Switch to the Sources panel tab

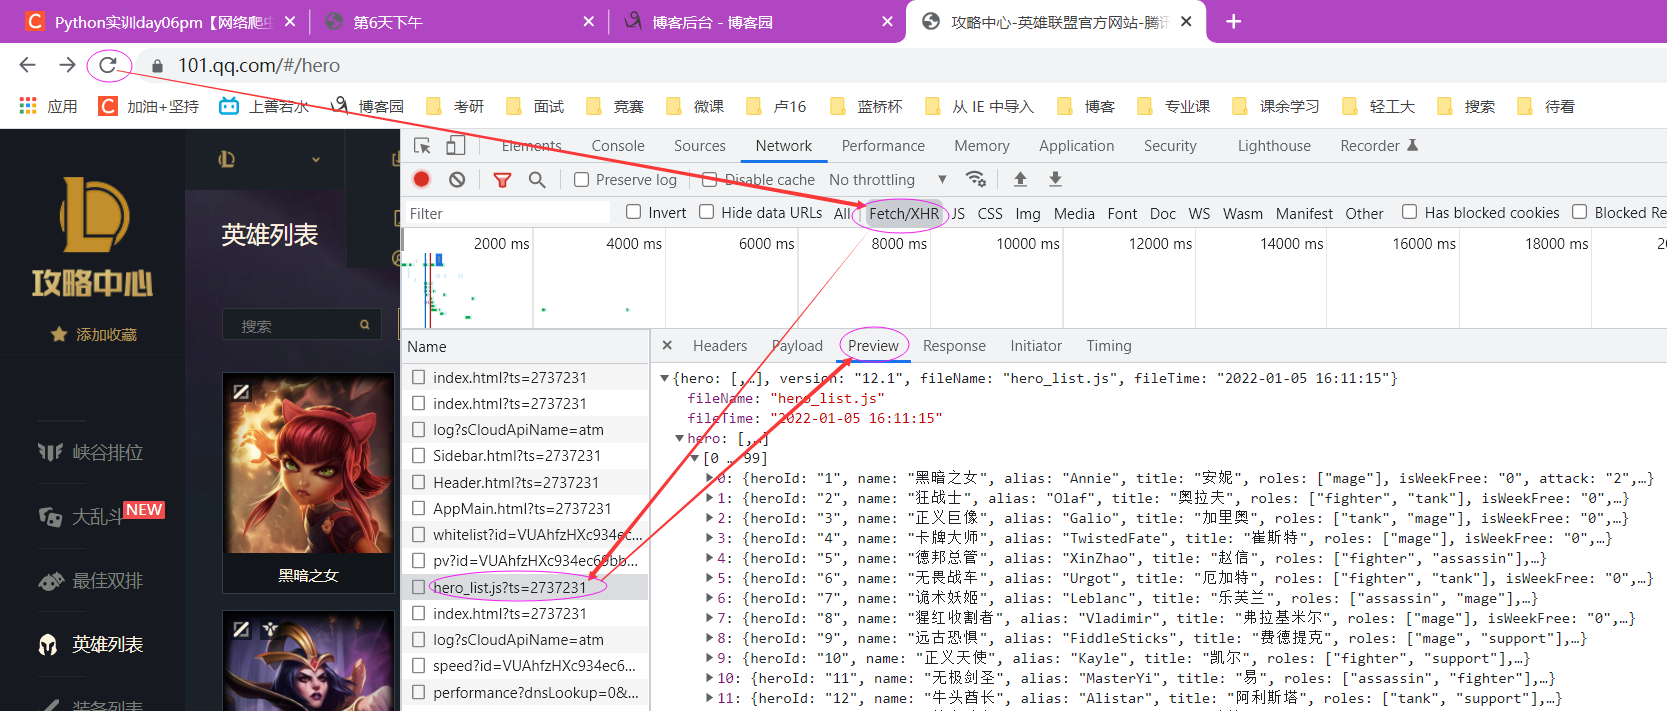tap(700, 146)
